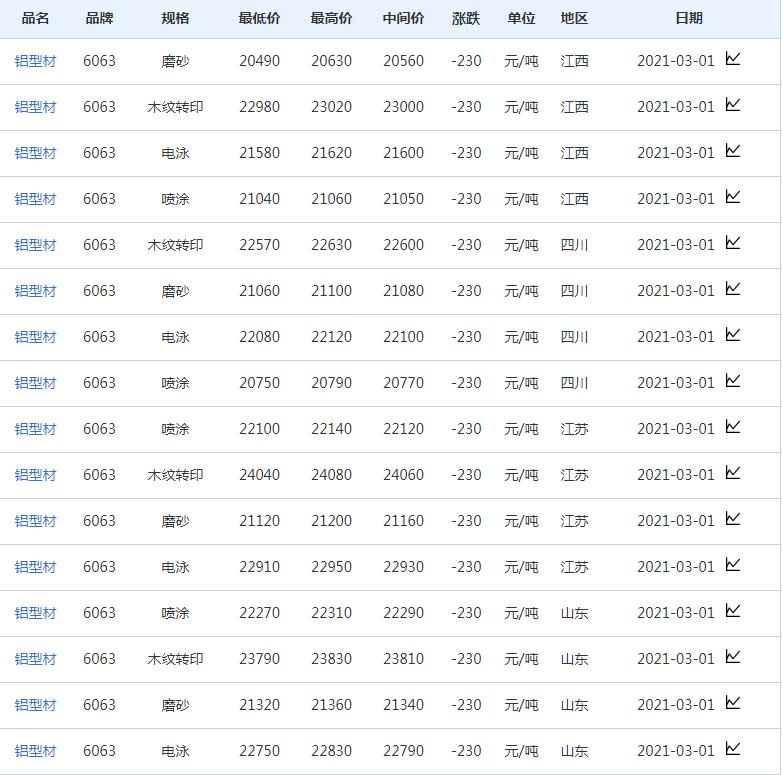Open 铝型材 link in 四川 木纹转印 row
The image size is (783, 775).
(35, 245)
